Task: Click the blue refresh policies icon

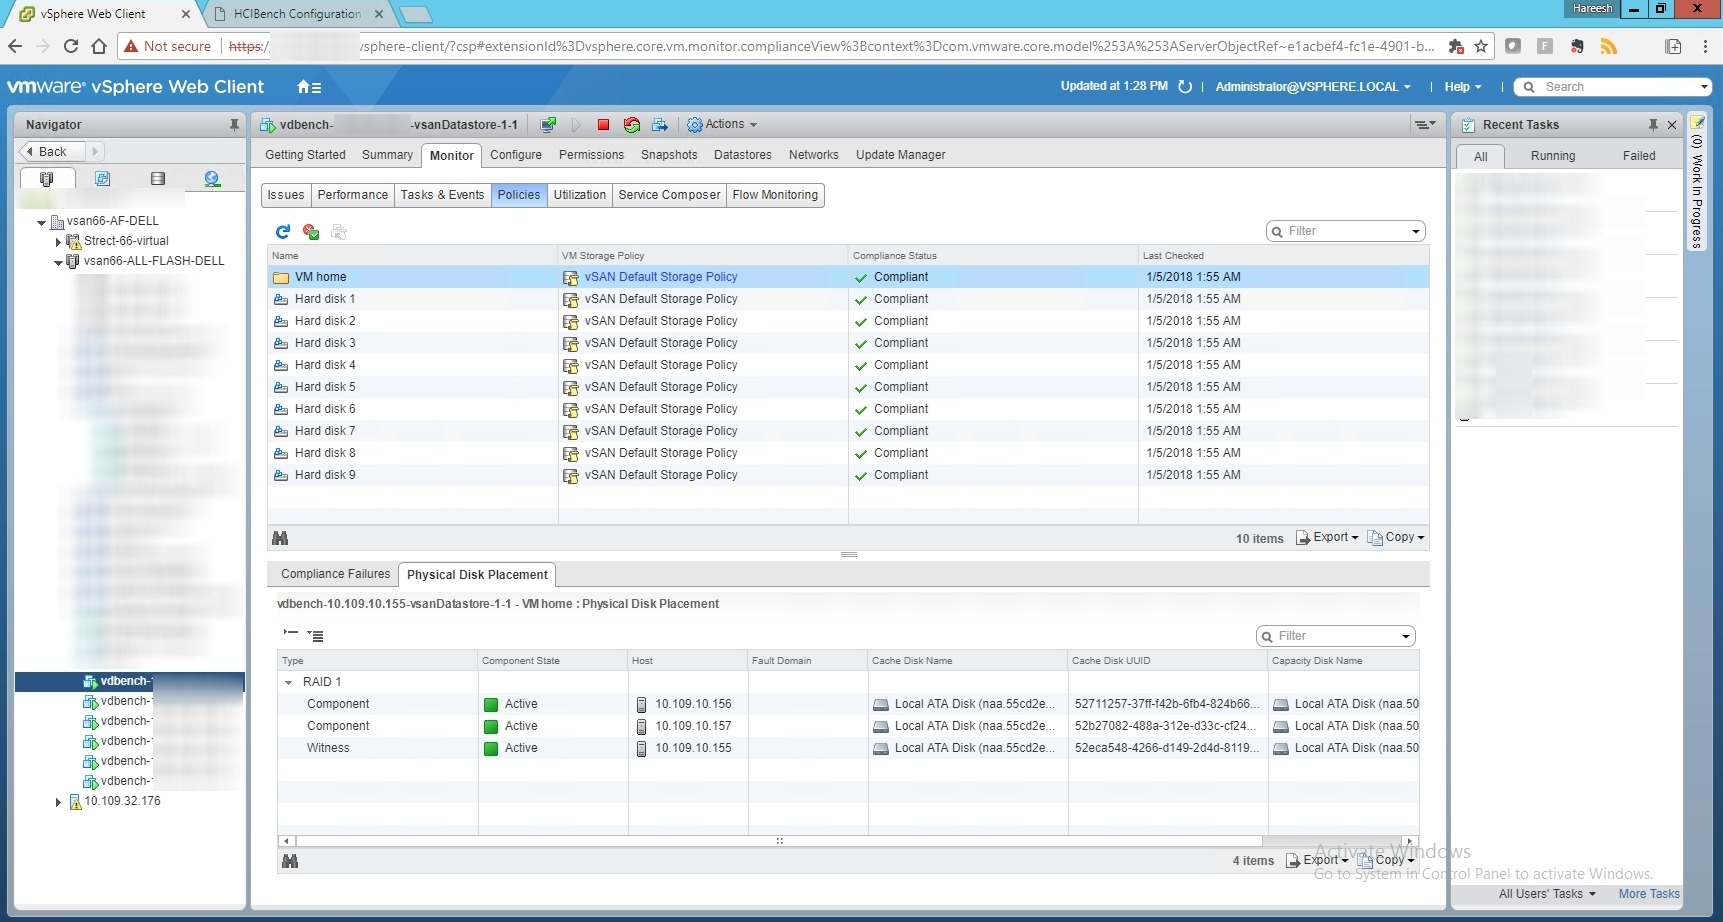Action: 283,232
